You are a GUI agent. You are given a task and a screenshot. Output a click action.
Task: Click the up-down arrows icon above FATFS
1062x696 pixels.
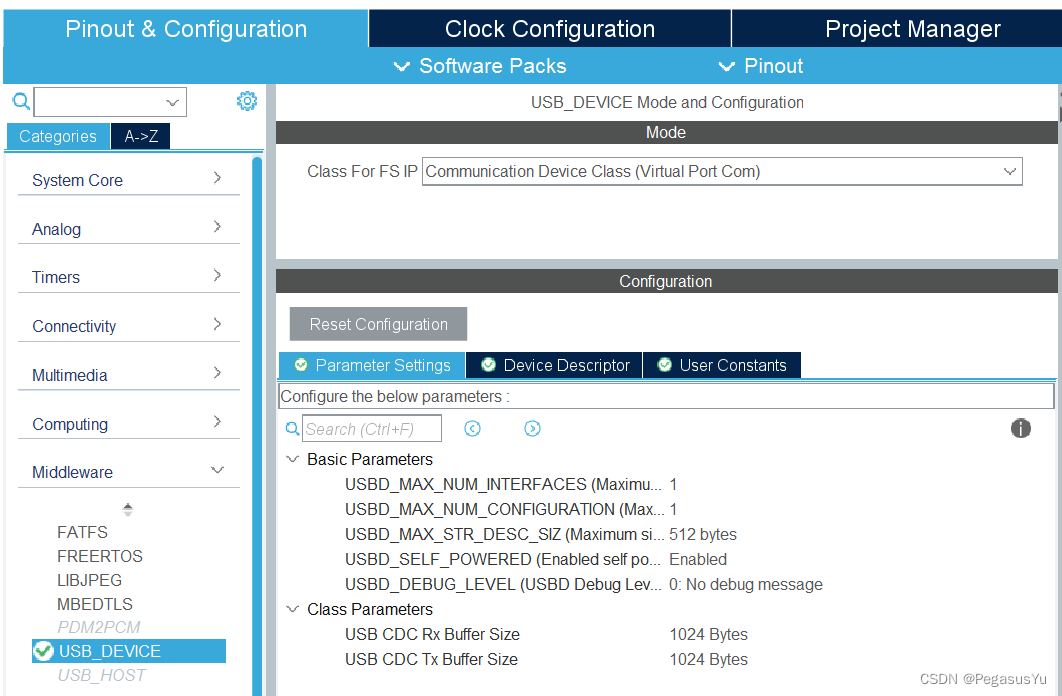[x=127, y=509]
